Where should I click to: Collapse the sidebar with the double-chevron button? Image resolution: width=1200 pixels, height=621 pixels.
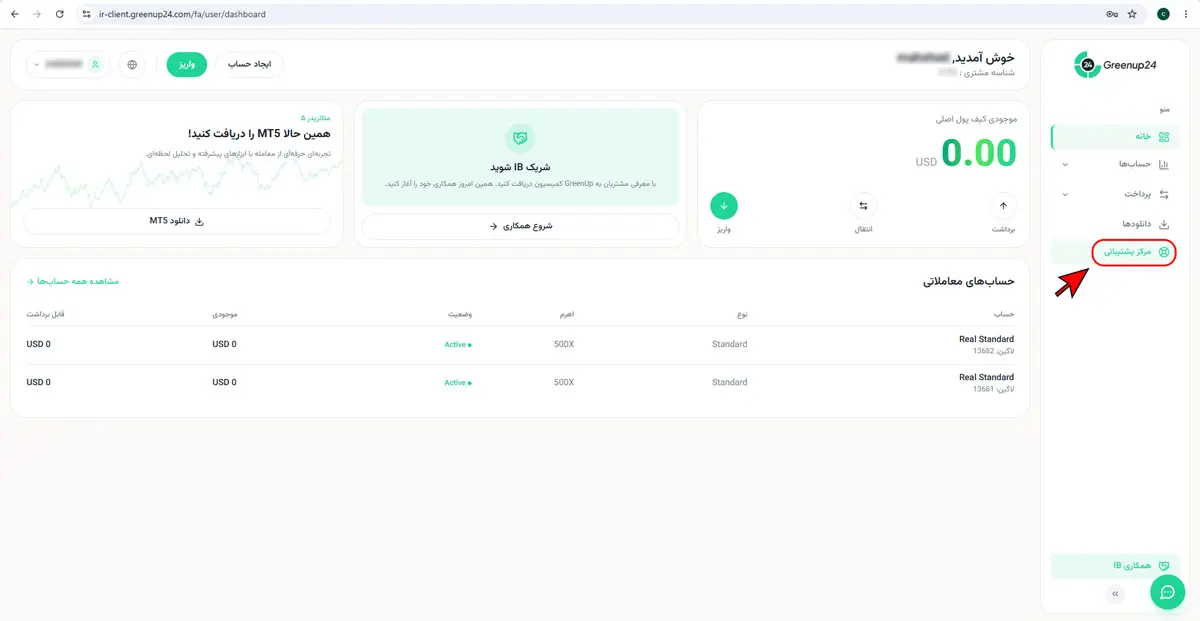(x=1116, y=594)
